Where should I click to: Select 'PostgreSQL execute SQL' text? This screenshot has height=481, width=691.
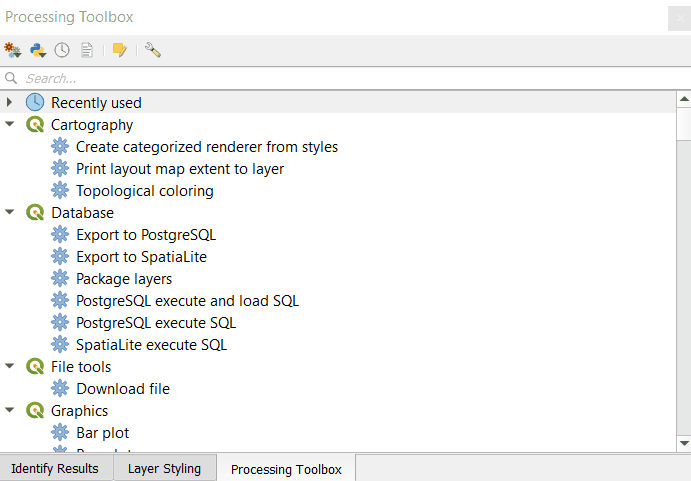click(x=156, y=323)
